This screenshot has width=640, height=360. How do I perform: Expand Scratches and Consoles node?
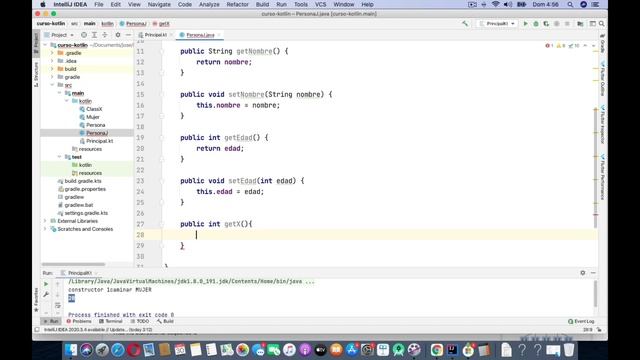pyautogui.click(x=45, y=229)
